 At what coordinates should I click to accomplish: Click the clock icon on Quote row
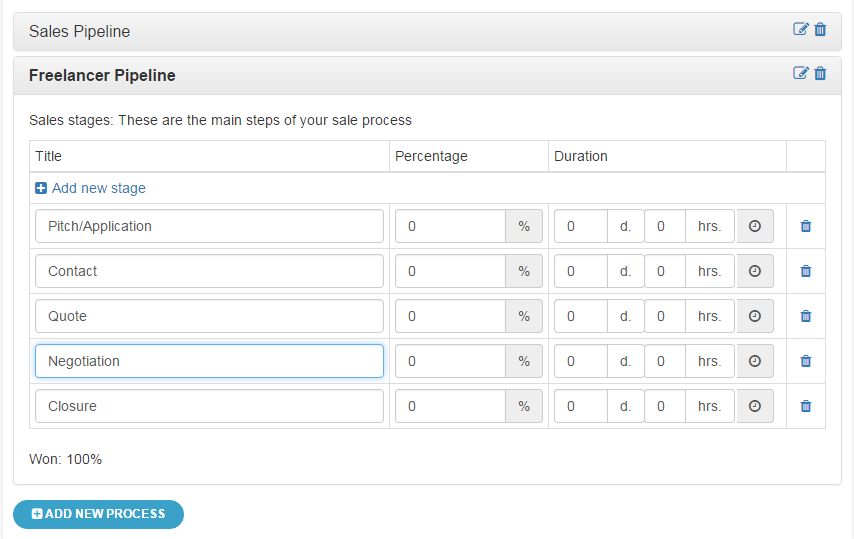755,316
